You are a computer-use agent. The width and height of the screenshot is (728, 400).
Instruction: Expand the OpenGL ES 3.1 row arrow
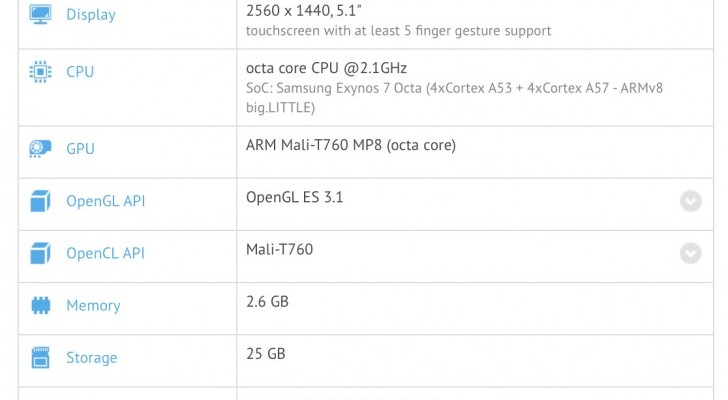[690, 201]
